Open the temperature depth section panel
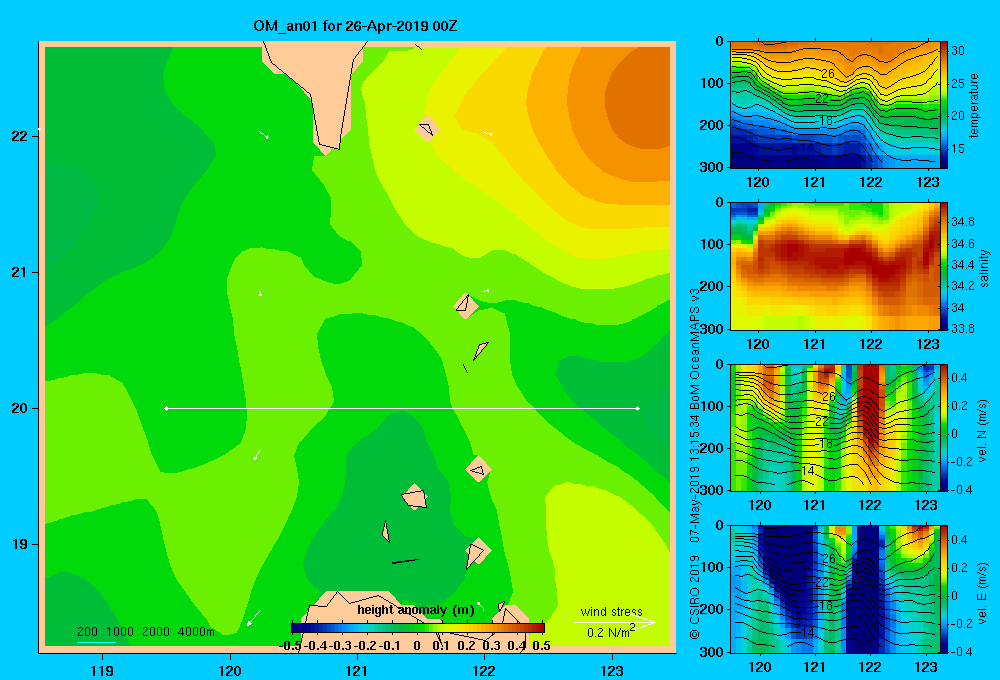This screenshot has width=1000, height=680. pos(834,105)
